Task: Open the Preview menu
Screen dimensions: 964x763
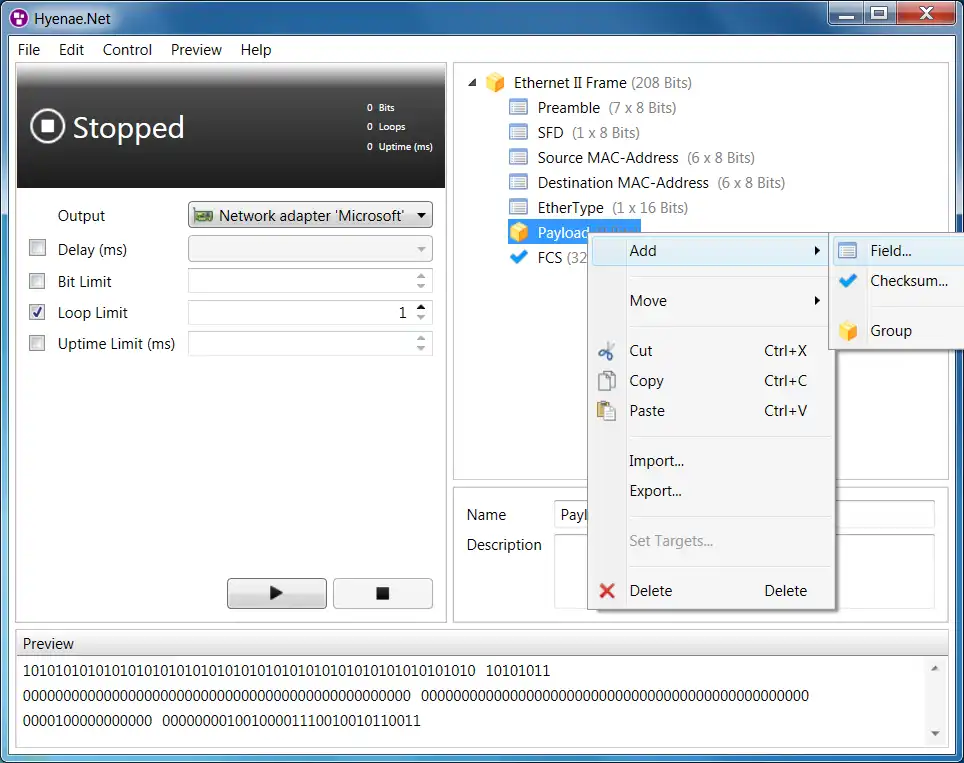Action: pos(196,50)
